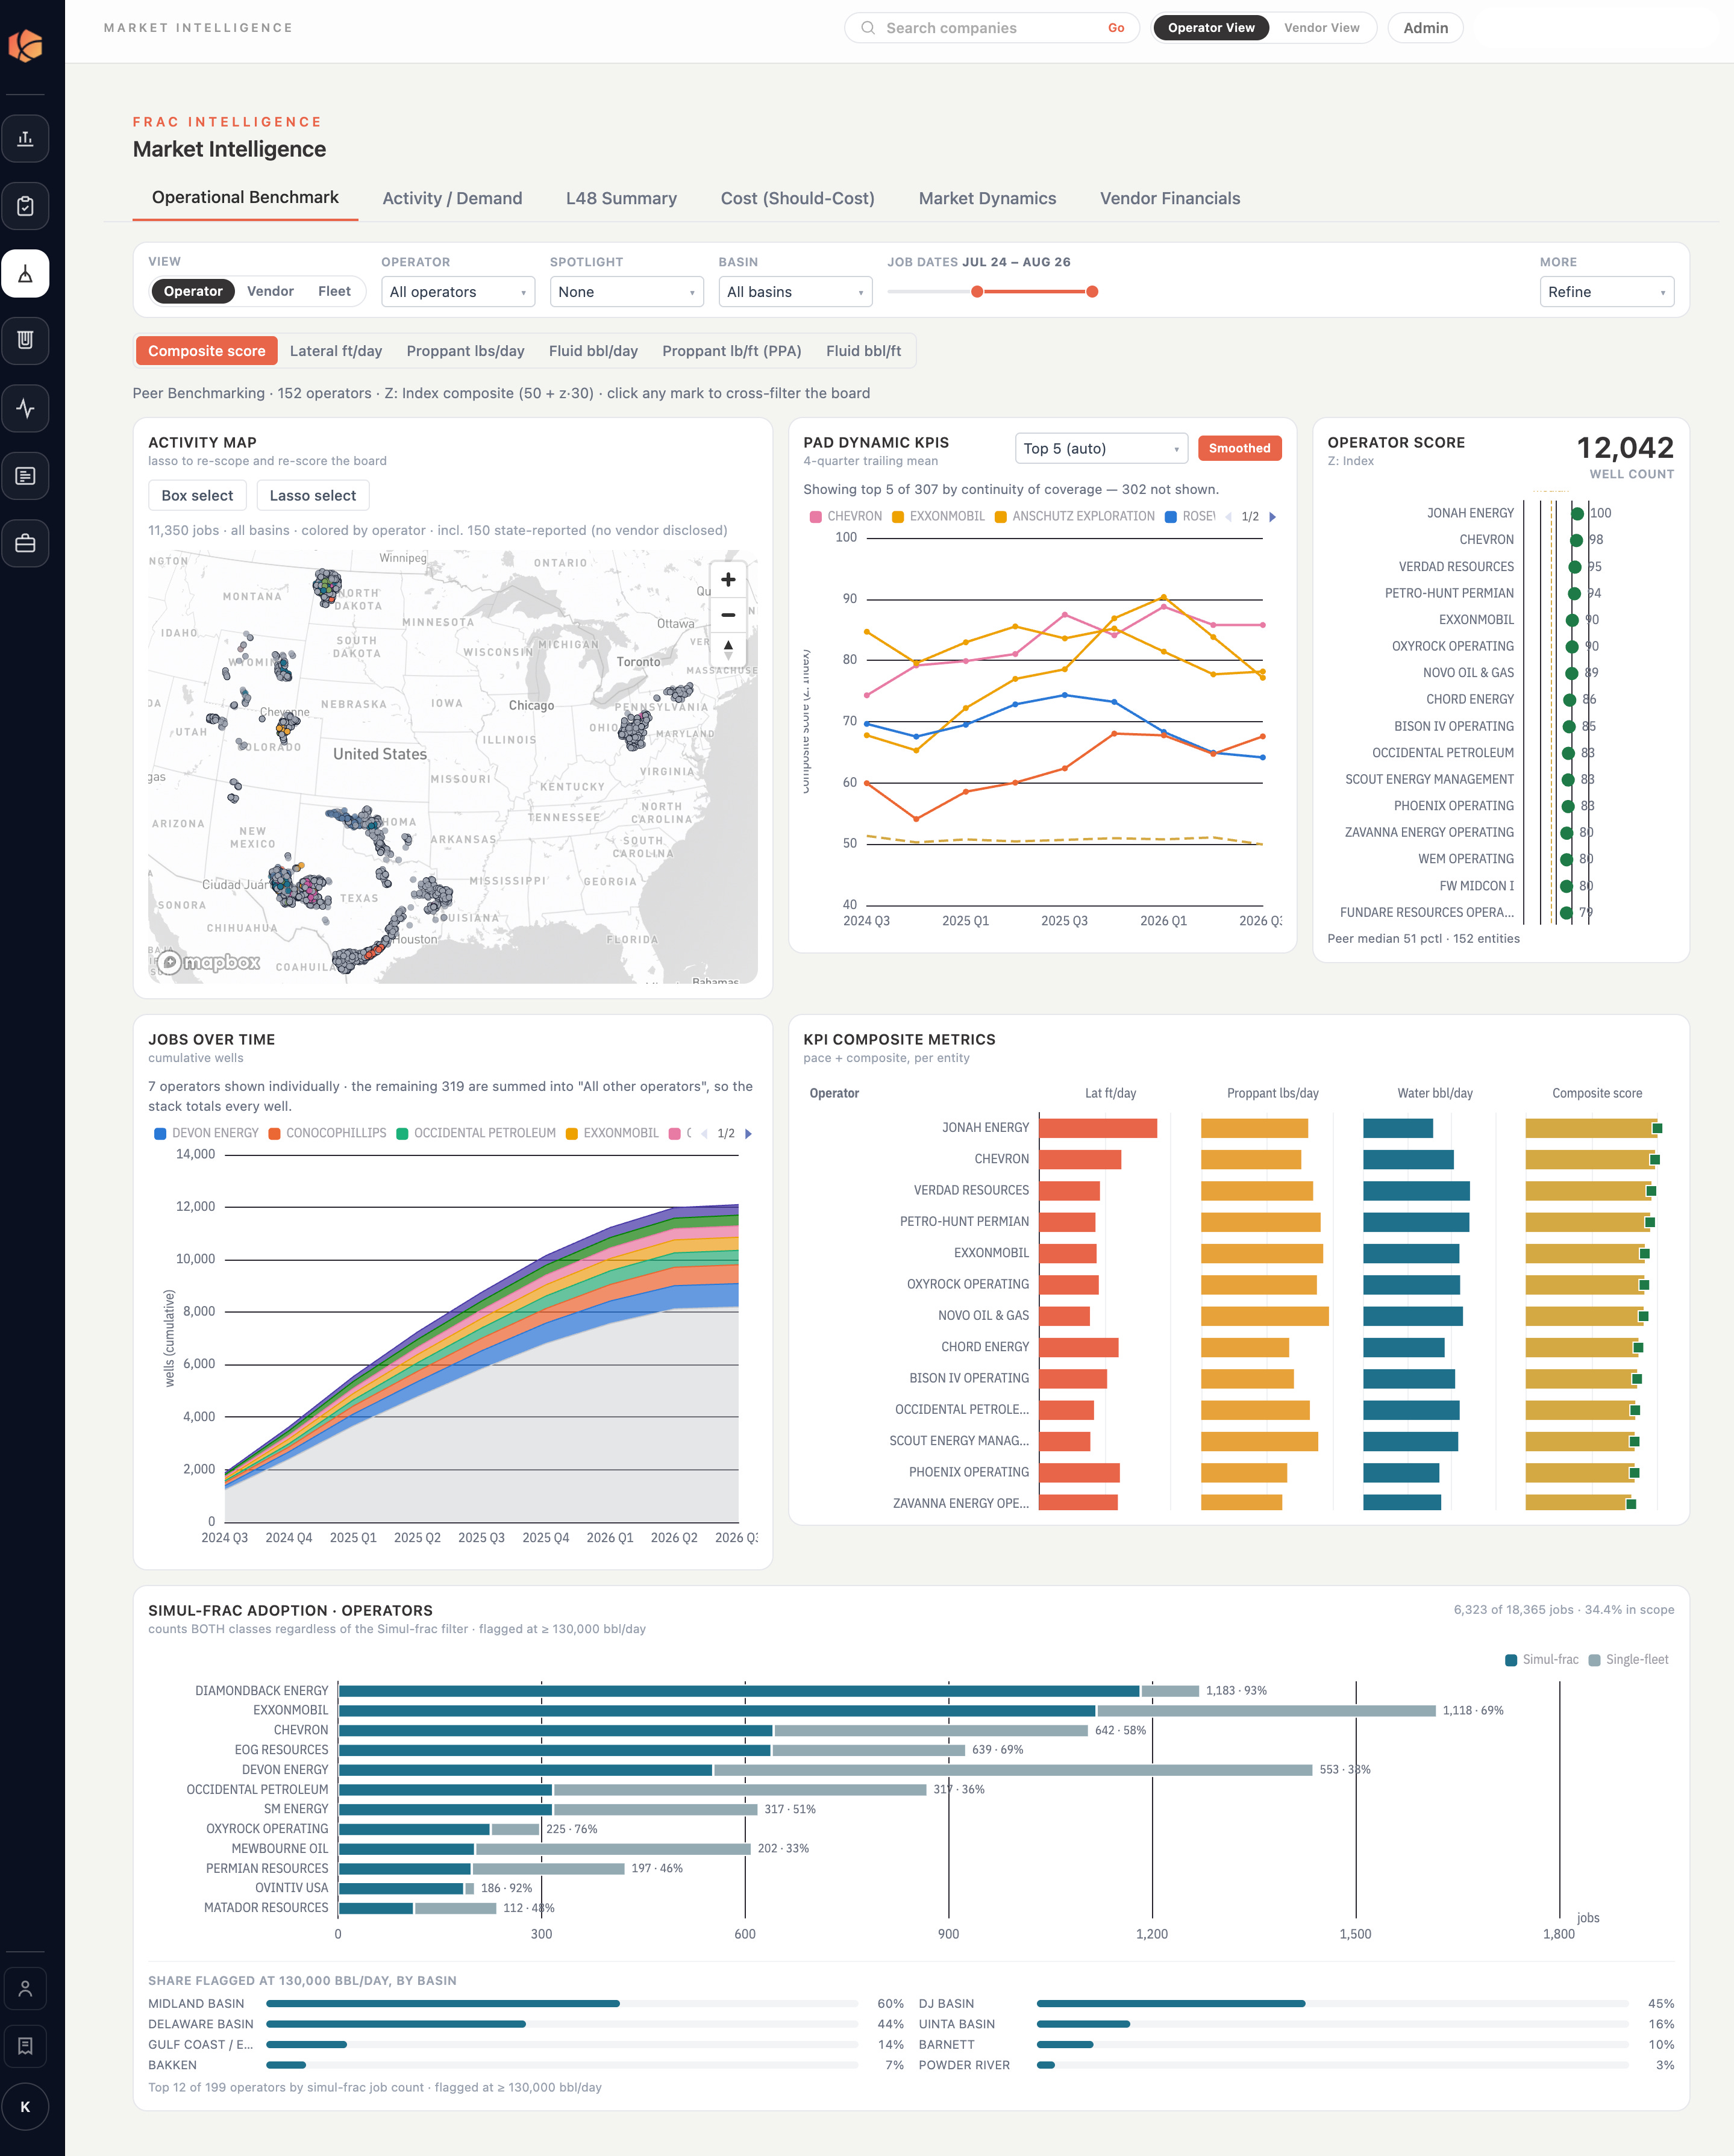Click Lasso select button
Viewport: 1734px width, 2156px height.
(x=312, y=495)
